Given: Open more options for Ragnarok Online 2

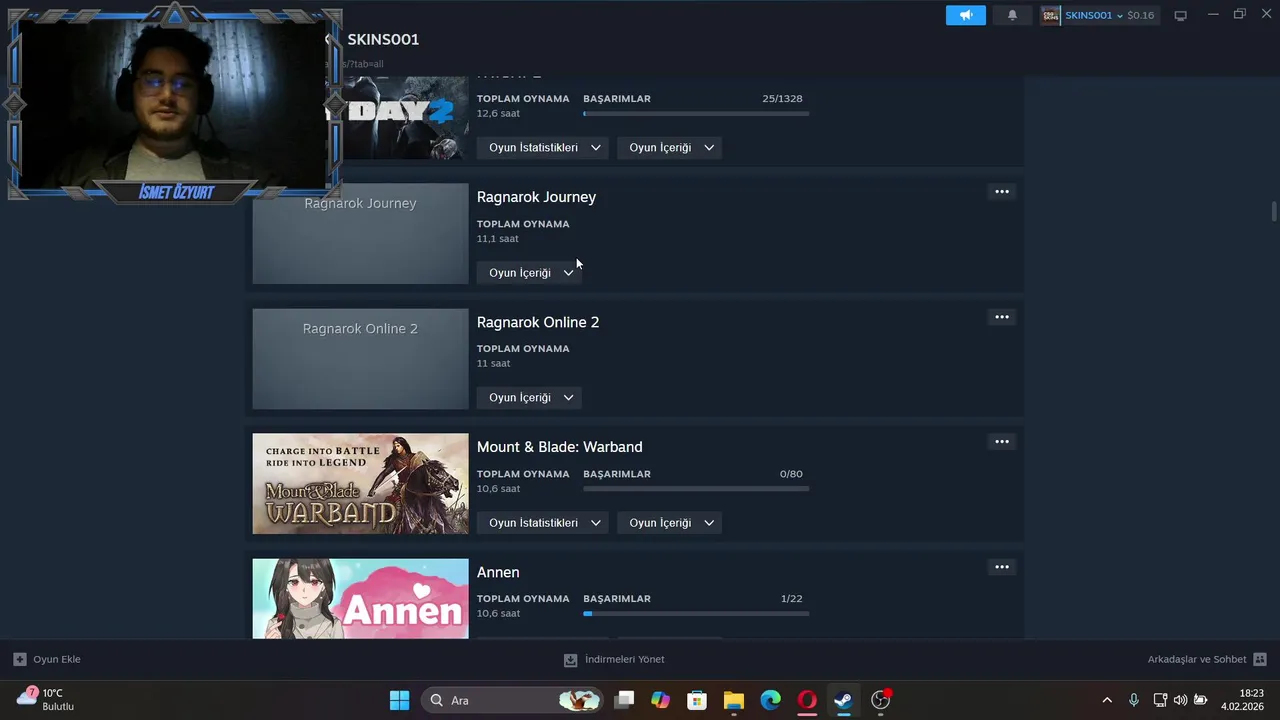Looking at the screenshot, I should [1002, 317].
